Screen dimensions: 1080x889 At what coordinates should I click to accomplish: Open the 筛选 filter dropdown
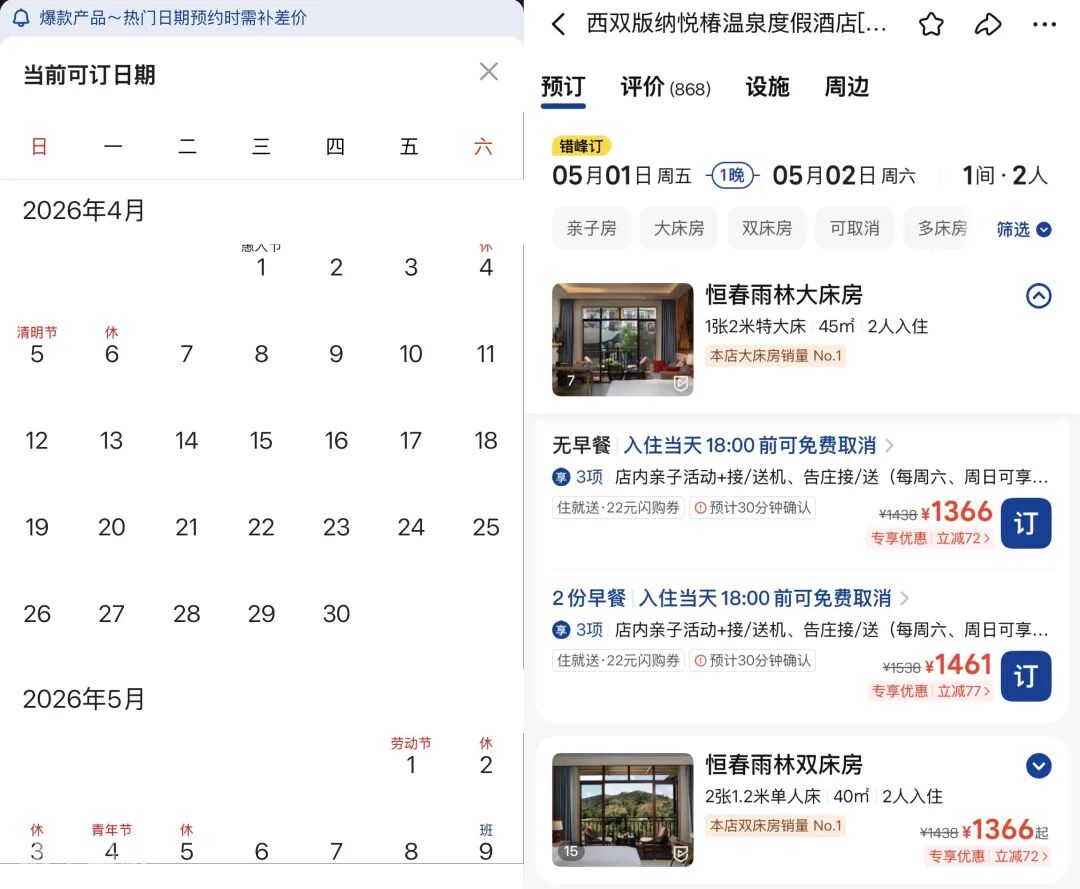1022,230
